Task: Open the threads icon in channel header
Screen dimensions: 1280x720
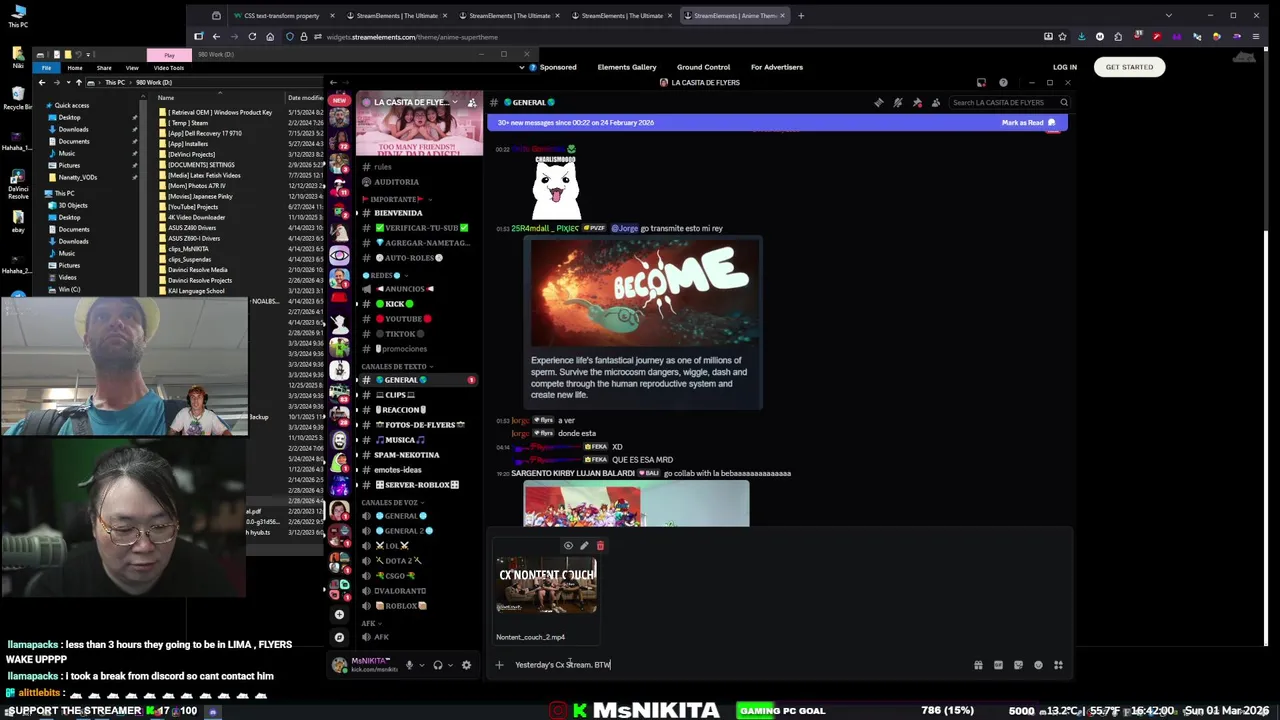Action: coord(878,102)
